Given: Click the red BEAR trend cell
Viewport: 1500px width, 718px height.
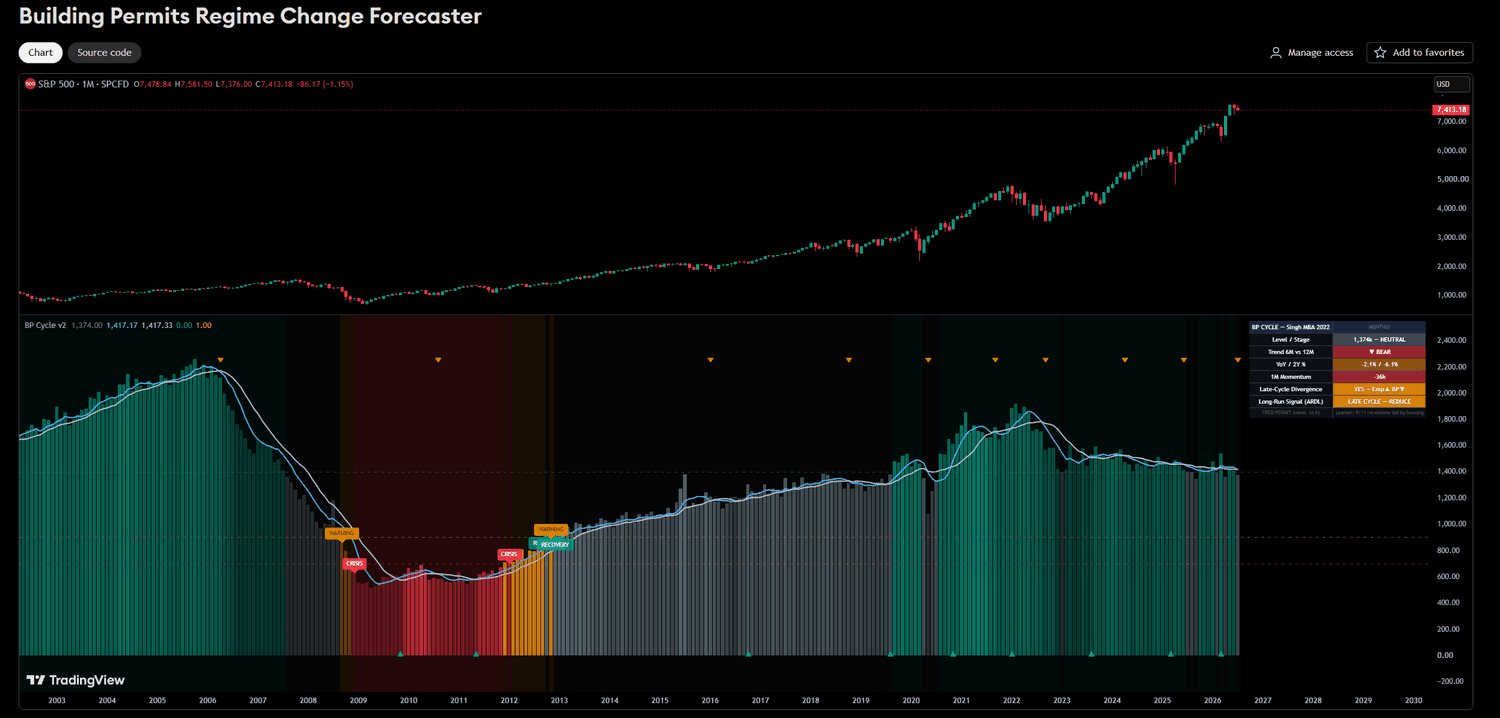Looking at the screenshot, I should pos(1379,352).
